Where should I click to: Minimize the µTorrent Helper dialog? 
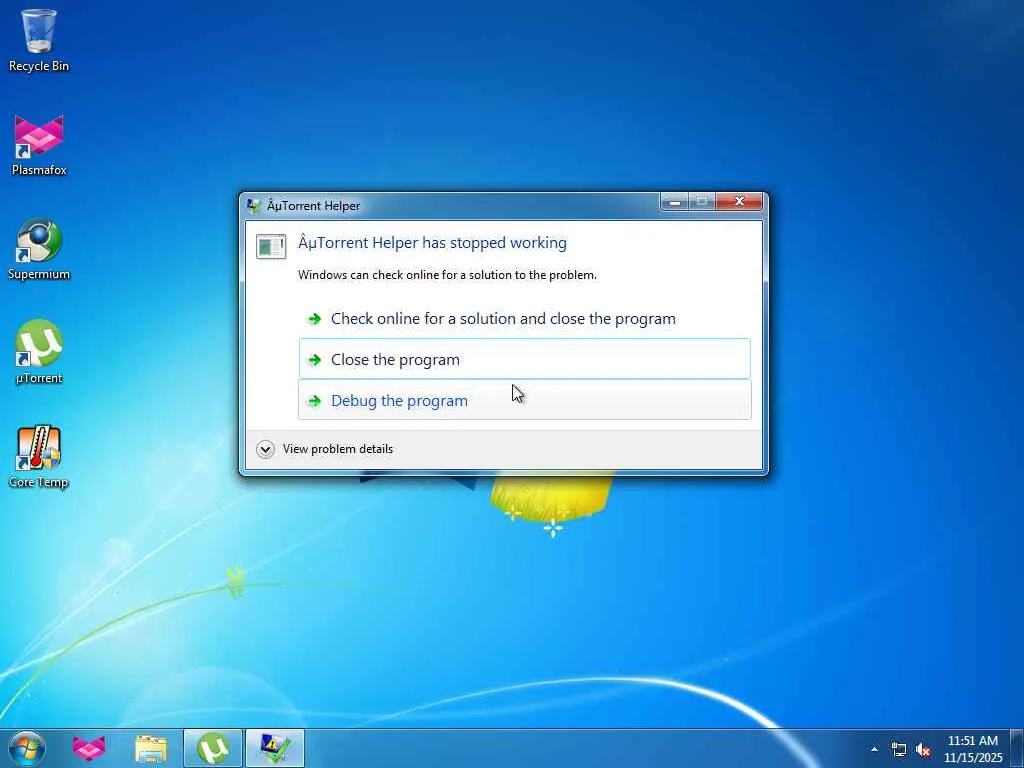pyautogui.click(x=675, y=202)
